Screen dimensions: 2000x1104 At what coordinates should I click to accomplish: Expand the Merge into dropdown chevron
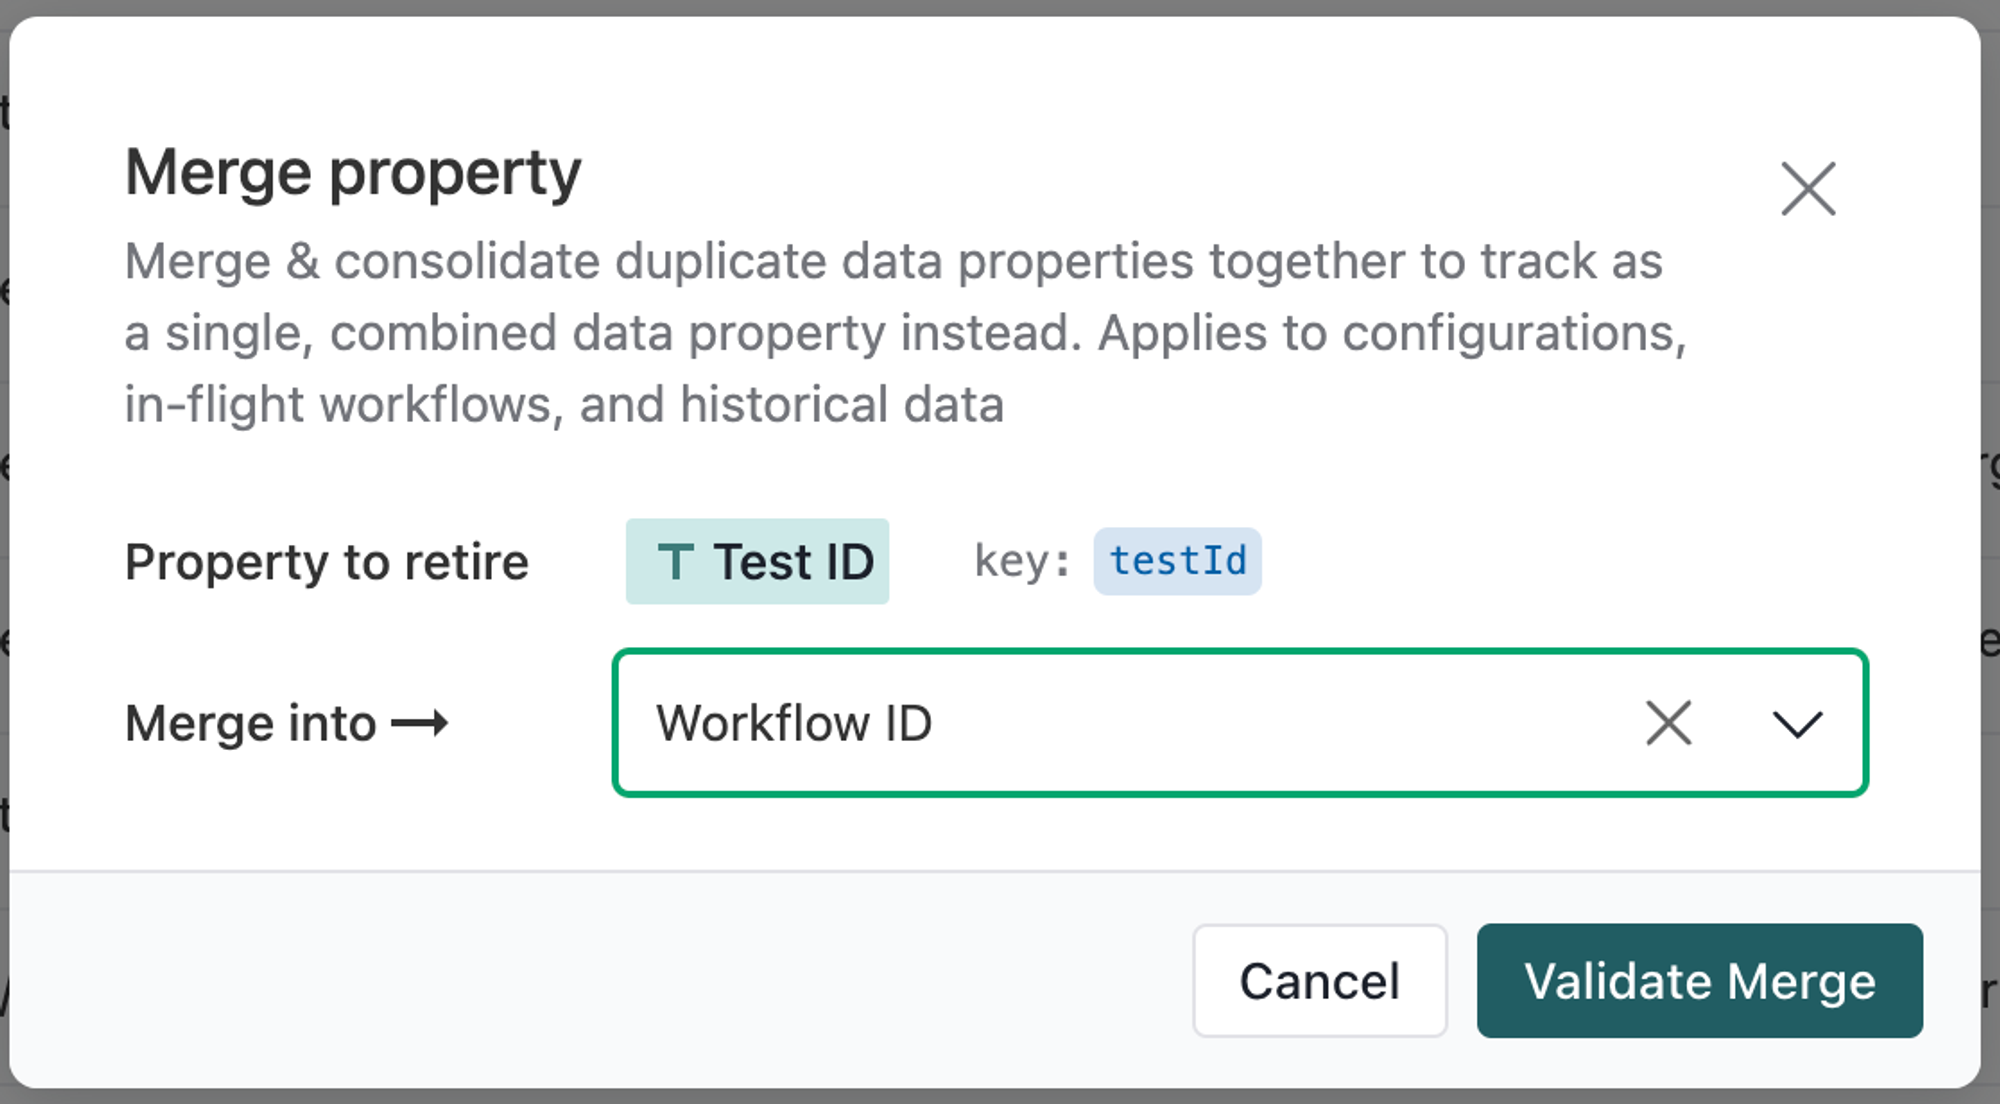[1797, 723]
